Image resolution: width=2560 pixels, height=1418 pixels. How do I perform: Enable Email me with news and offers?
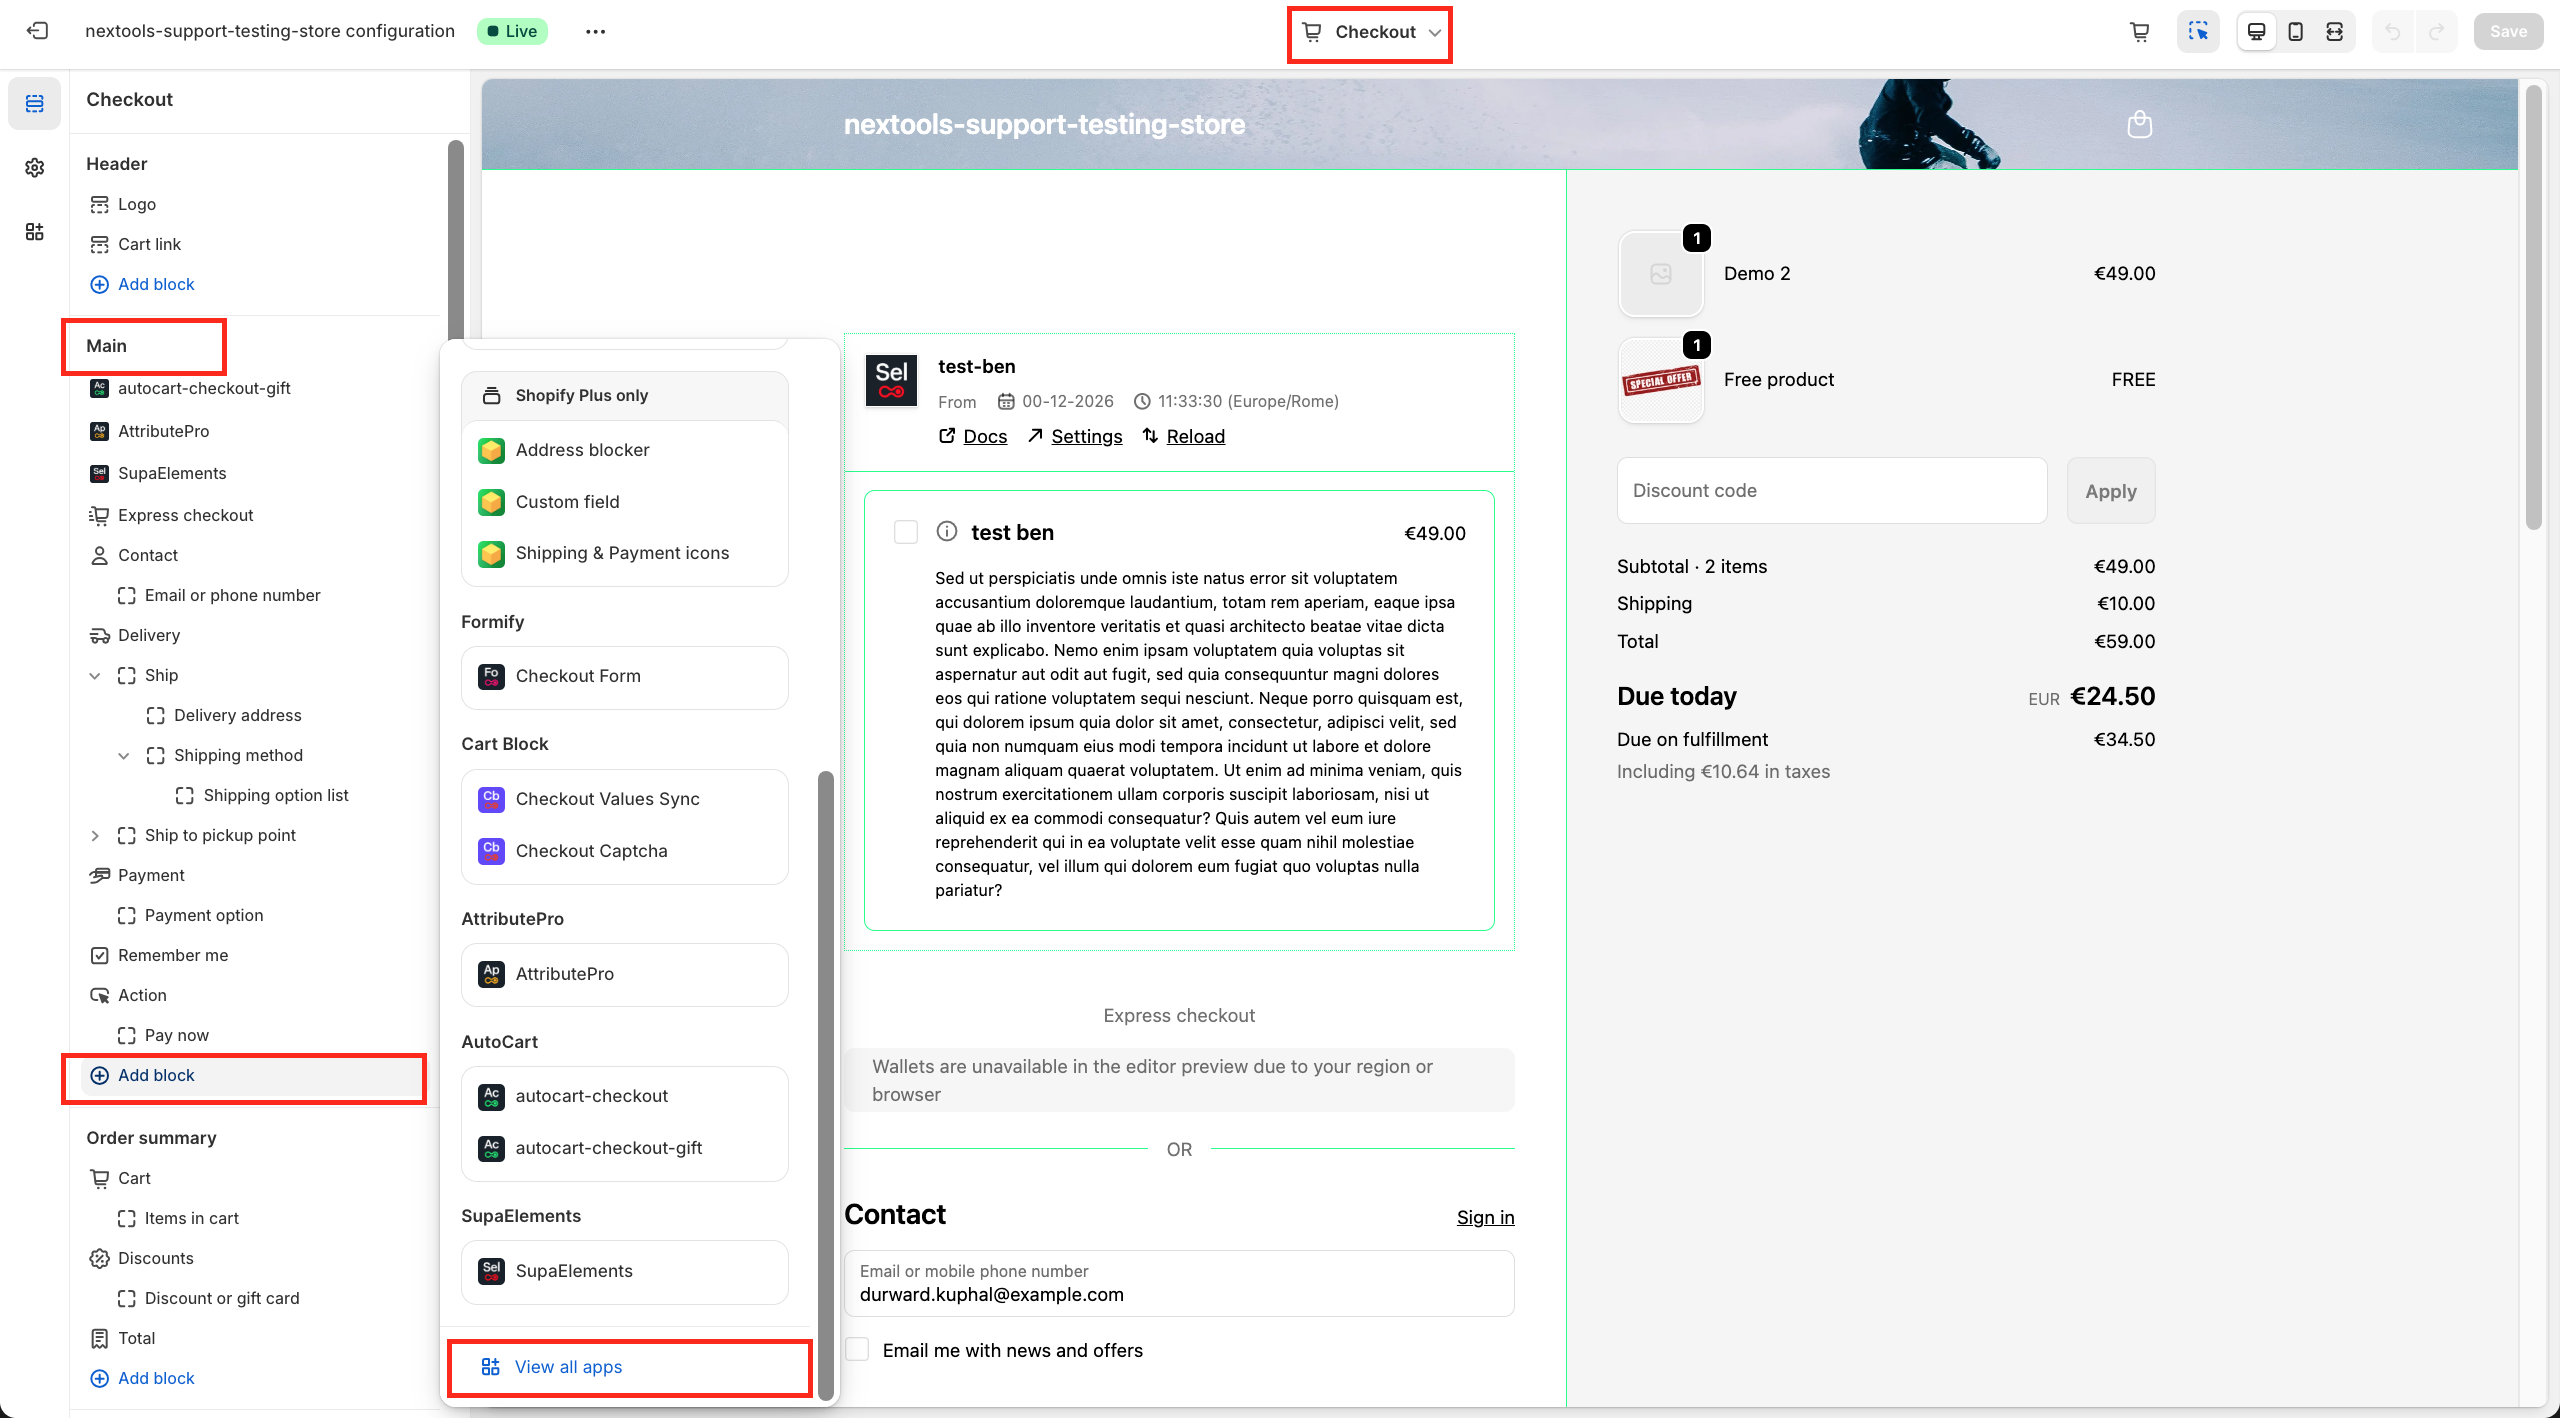858,1350
